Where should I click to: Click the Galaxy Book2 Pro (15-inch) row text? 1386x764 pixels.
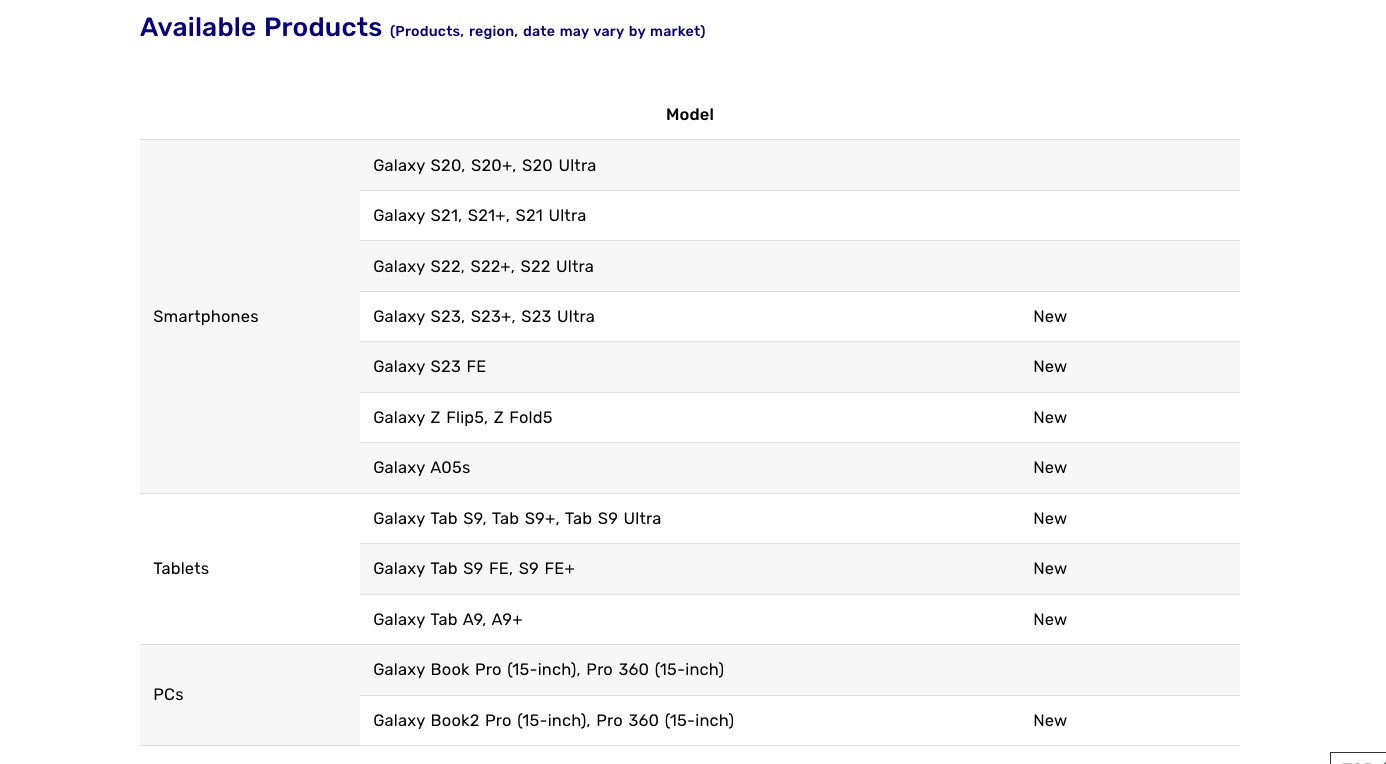click(554, 721)
